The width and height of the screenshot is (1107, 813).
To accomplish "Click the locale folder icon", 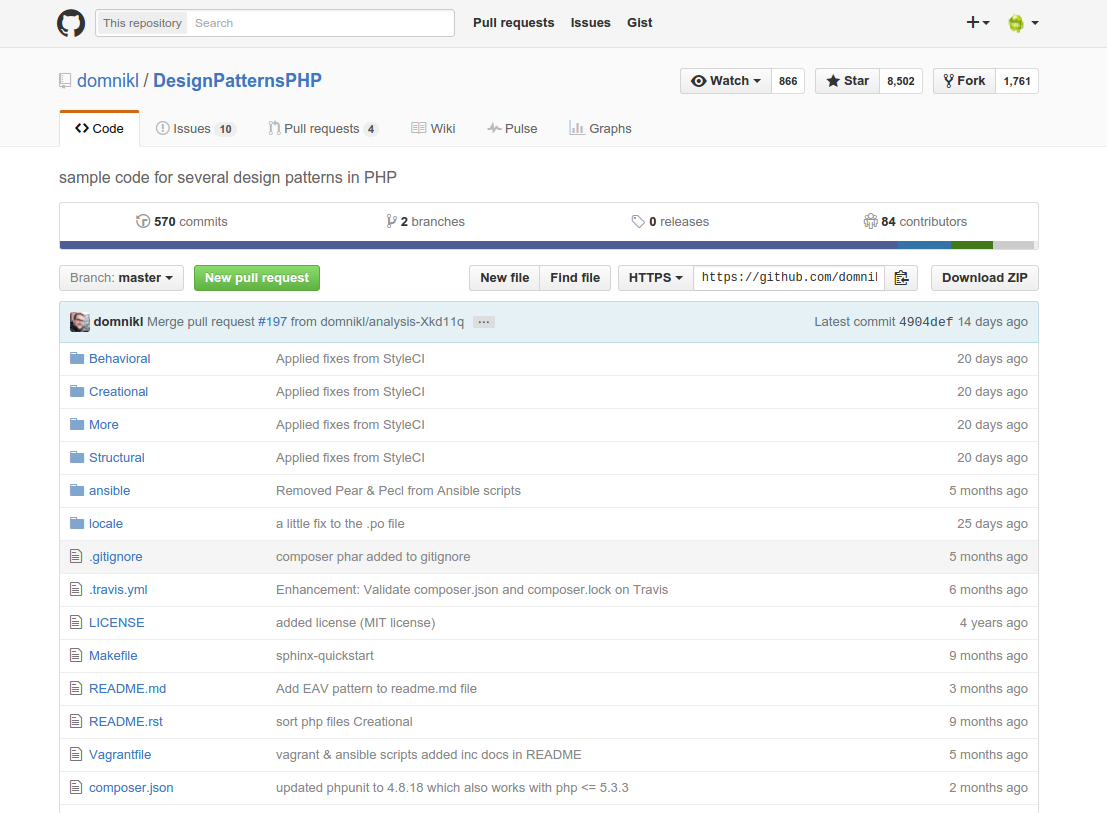I will point(77,524).
